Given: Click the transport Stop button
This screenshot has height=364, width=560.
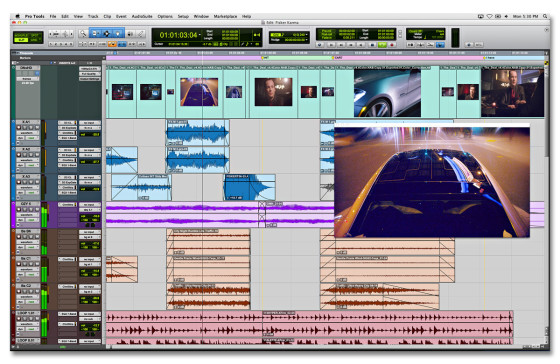Looking at the screenshot, I should point(372,45).
